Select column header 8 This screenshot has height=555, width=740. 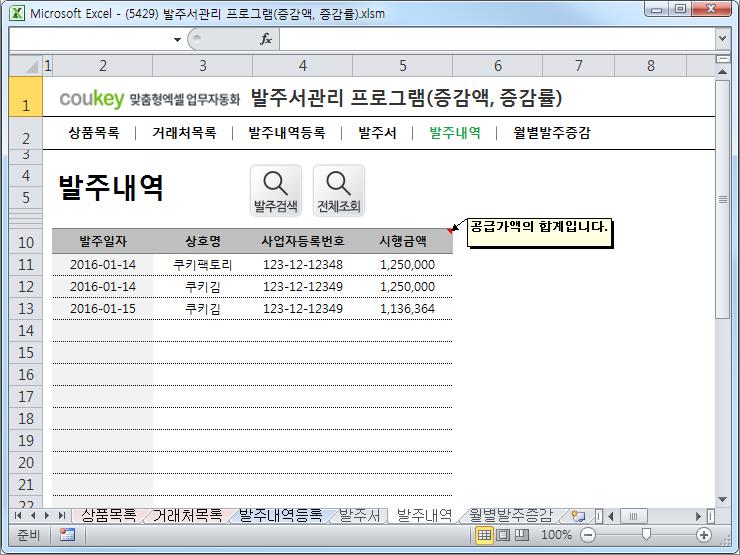pos(651,66)
